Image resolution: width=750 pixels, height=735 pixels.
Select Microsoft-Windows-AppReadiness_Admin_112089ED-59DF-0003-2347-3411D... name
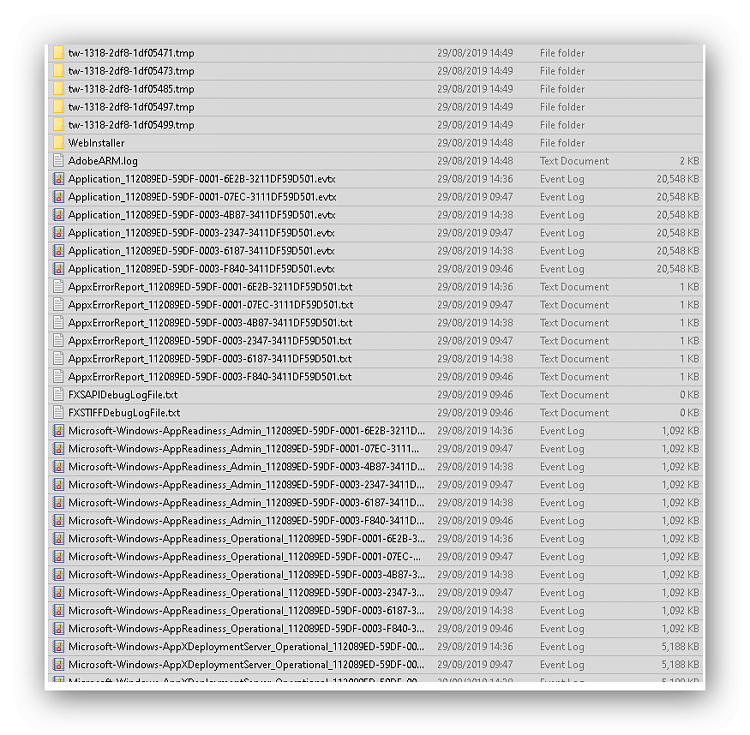point(246,485)
